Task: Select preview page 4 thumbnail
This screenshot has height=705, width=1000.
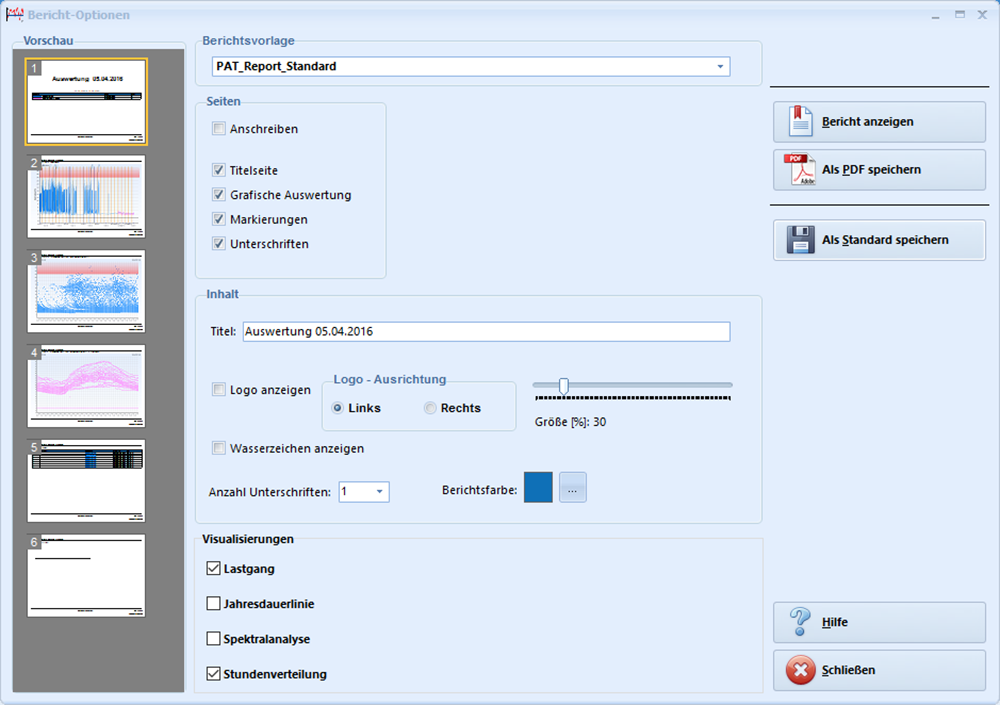Action: [86, 386]
